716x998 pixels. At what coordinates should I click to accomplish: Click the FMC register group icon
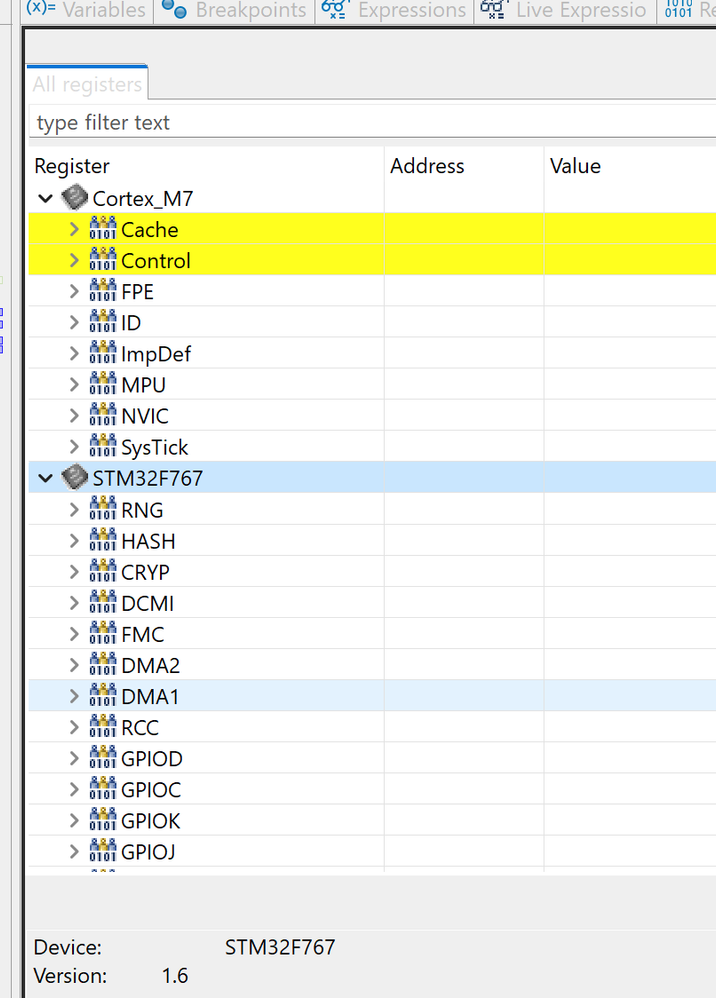click(102, 633)
